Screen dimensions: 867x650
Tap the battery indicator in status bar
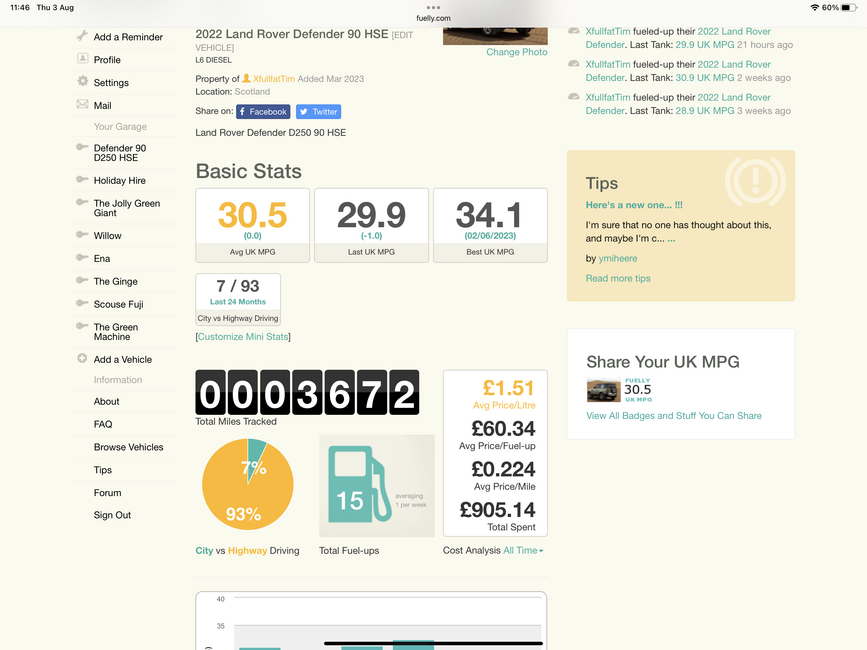coord(849,8)
